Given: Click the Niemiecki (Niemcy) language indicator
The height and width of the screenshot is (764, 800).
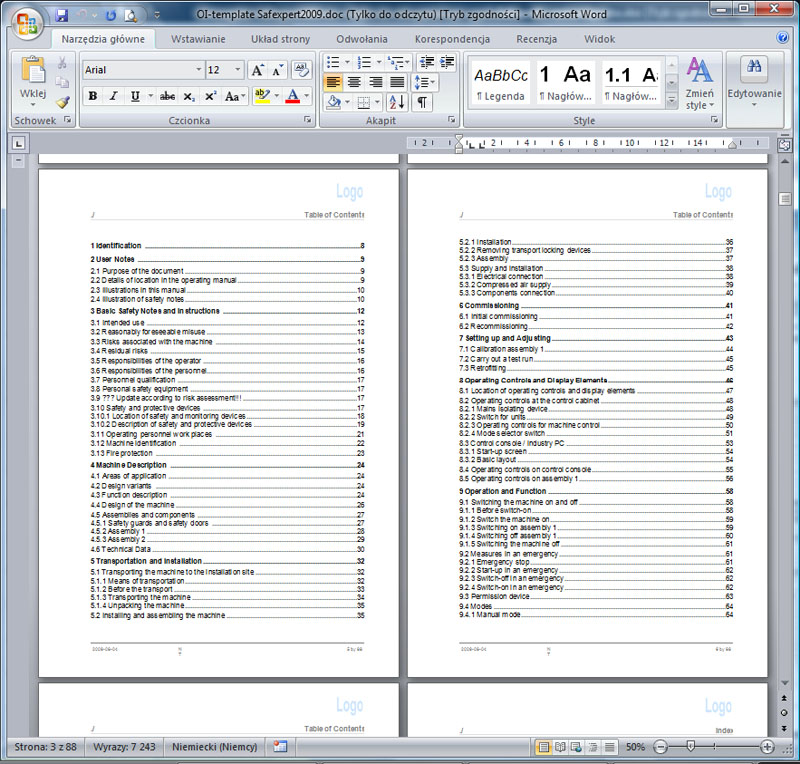Looking at the screenshot, I should click(215, 747).
